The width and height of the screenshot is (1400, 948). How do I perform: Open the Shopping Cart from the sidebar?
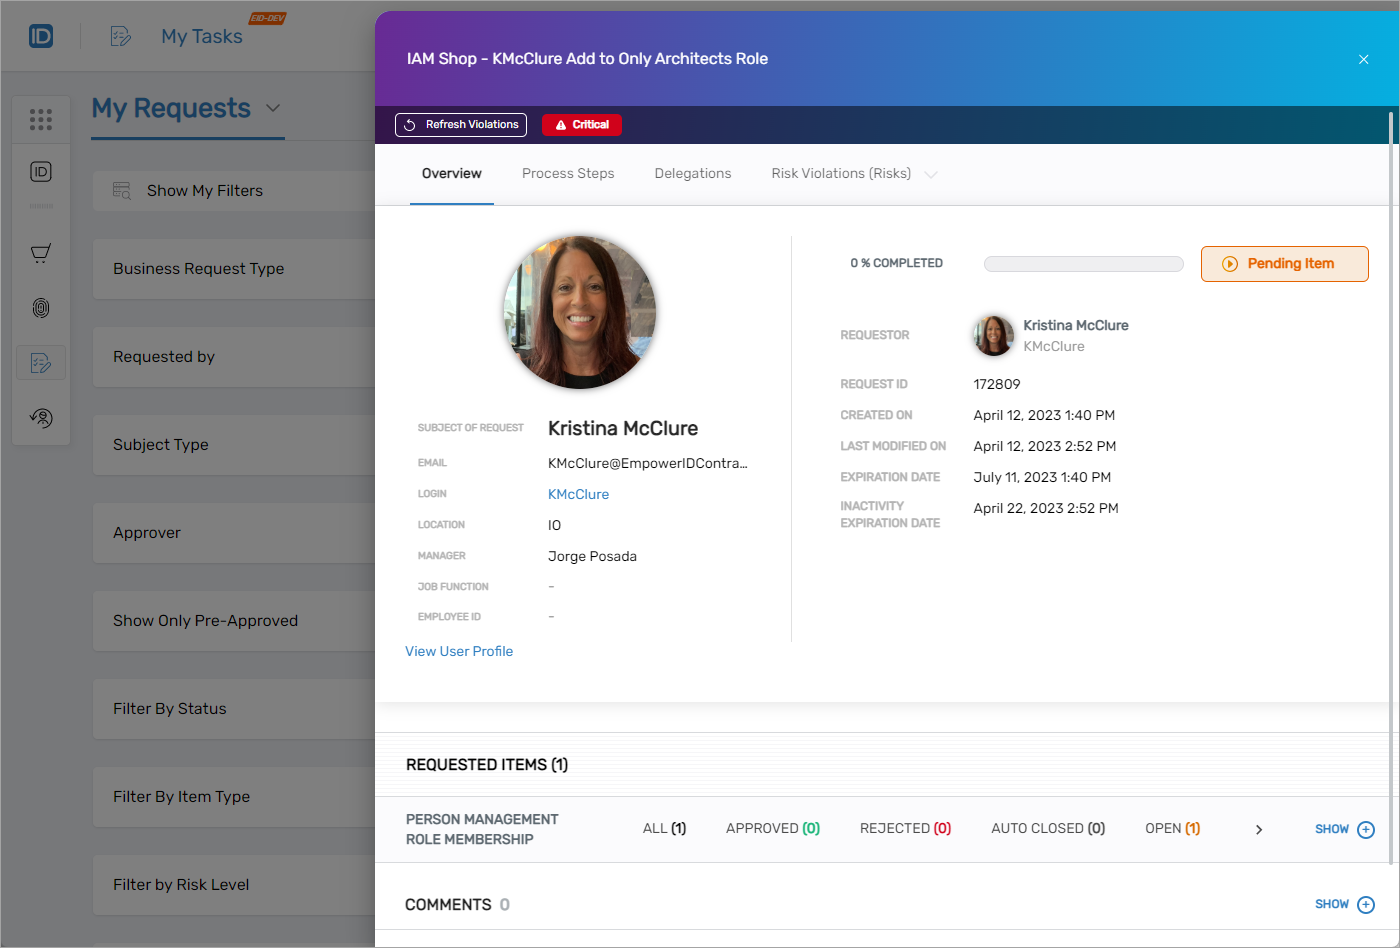point(40,253)
